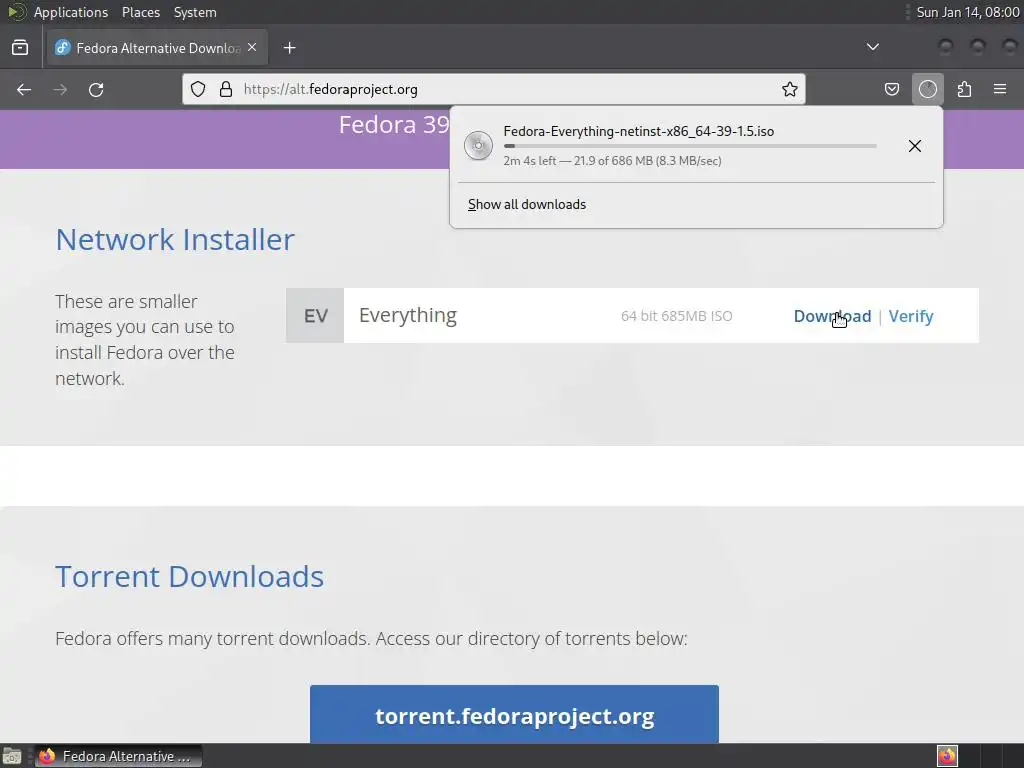Click the Firefox workspace icon in bottom panel
The image size is (1024, 768).
(947, 756)
